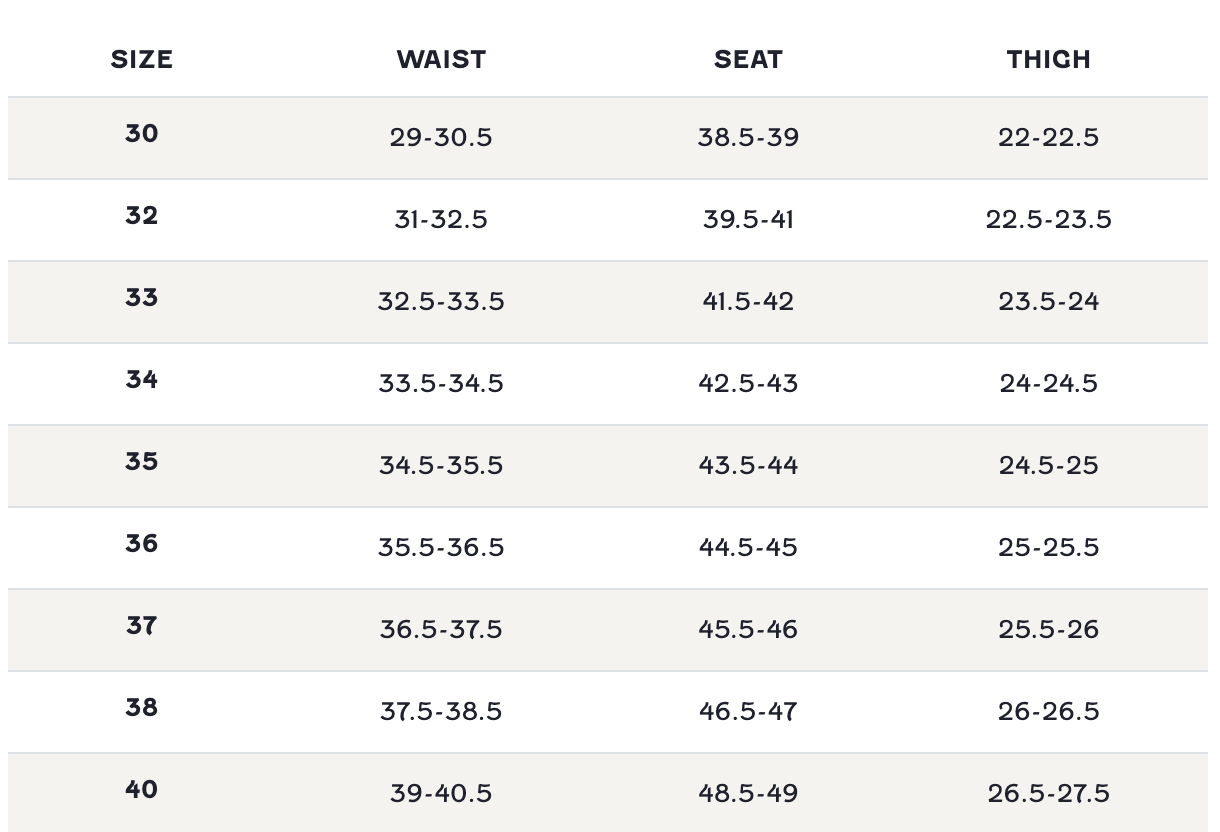Image resolution: width=1220 pixels, height=832 pixels.
Task: Click waist value 29-30.5
Action: tap(441, 137)
